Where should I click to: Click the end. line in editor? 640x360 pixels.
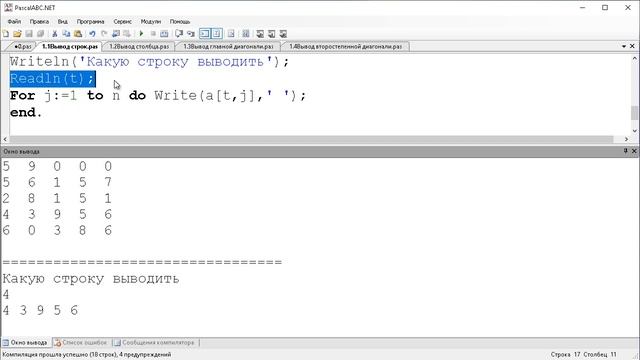pyautogui.click(x=26, y=113)
